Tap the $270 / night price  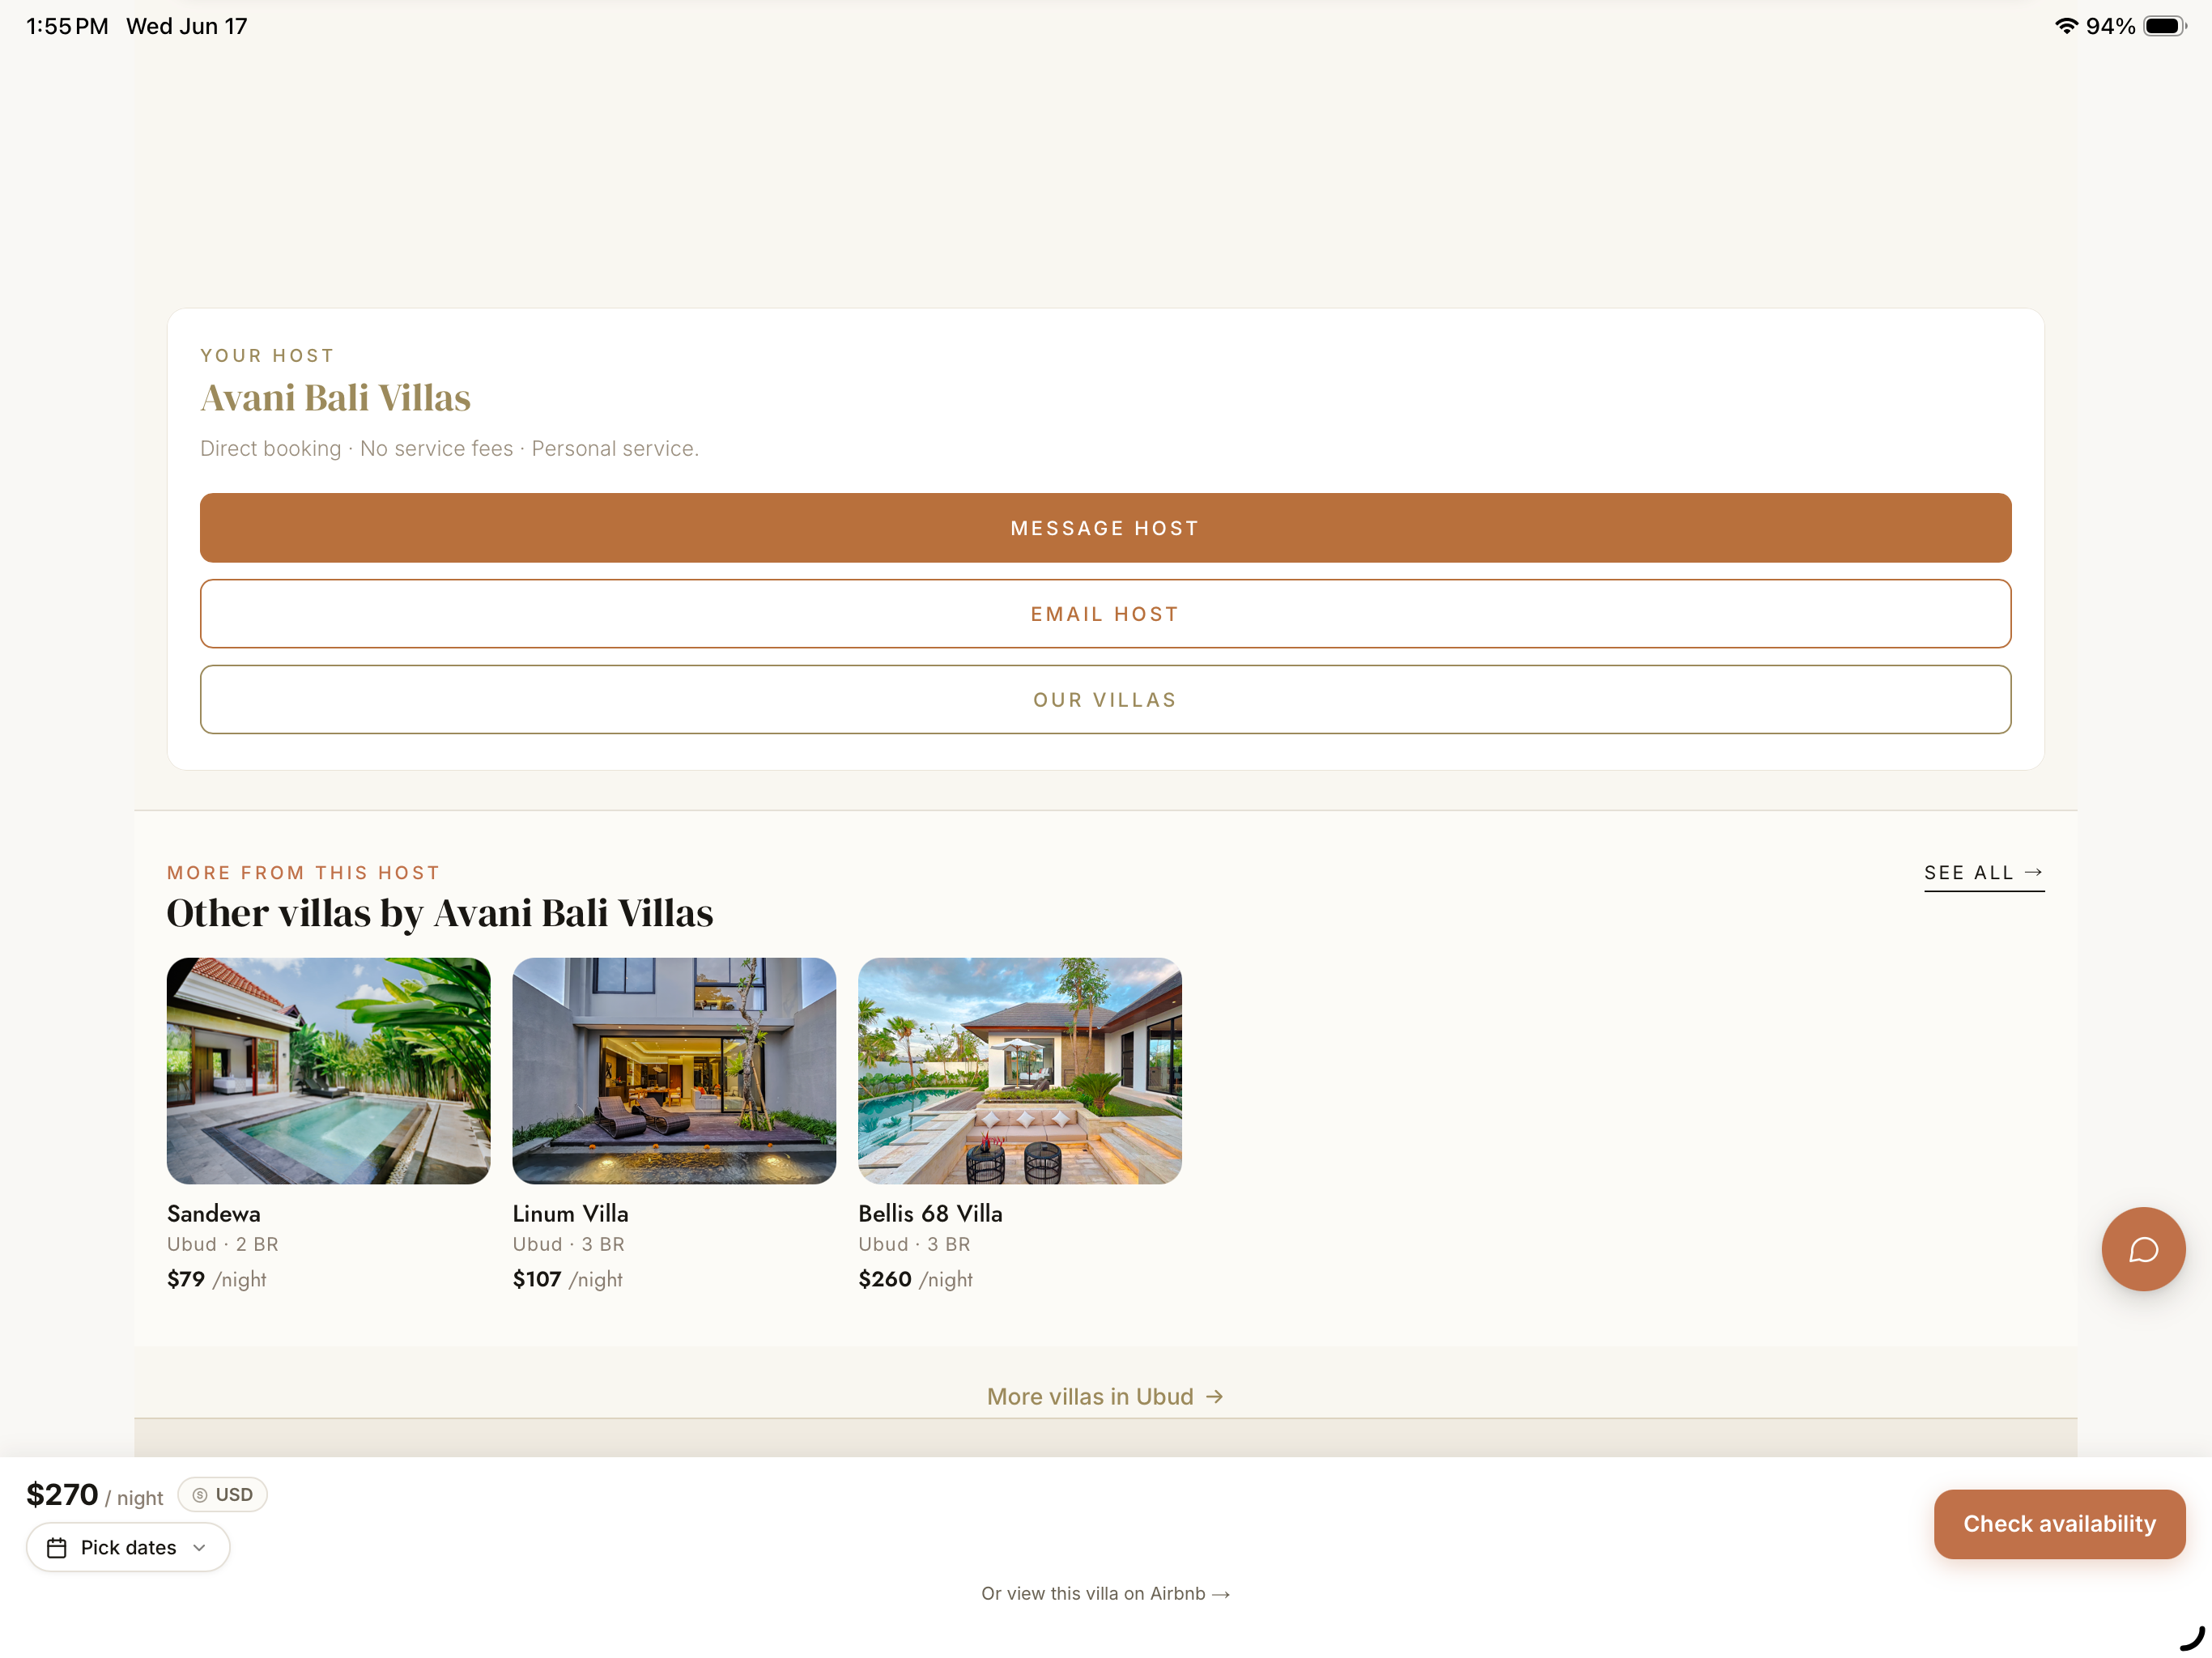tap(94, 1495)
